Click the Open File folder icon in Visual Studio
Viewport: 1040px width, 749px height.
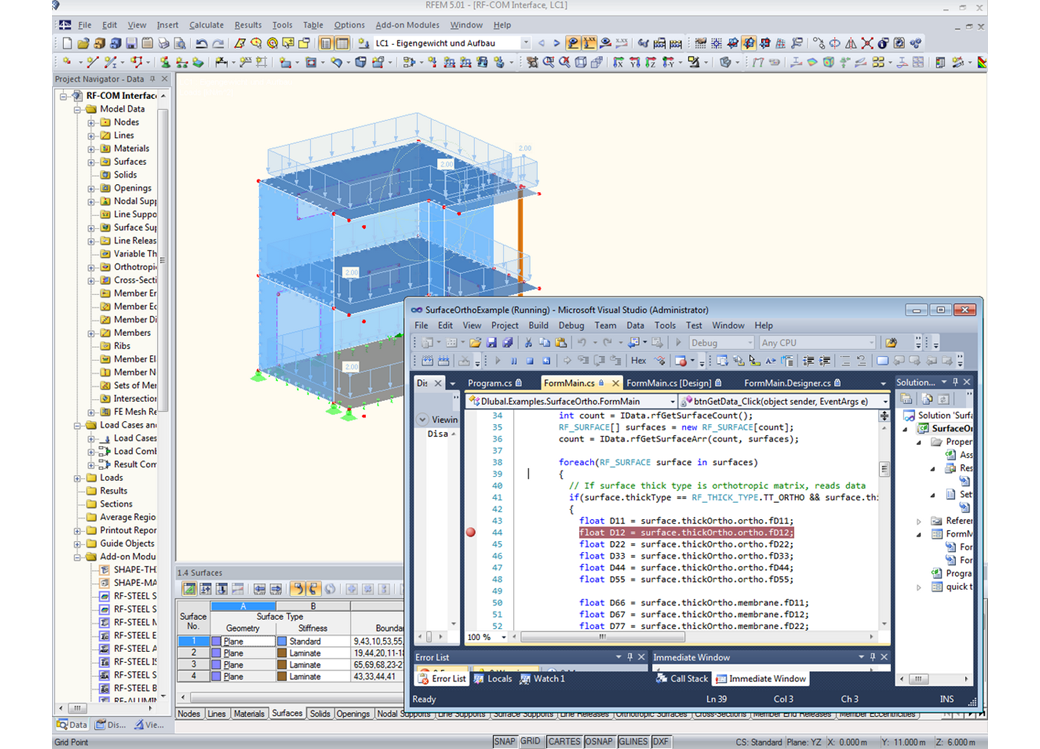475,342
